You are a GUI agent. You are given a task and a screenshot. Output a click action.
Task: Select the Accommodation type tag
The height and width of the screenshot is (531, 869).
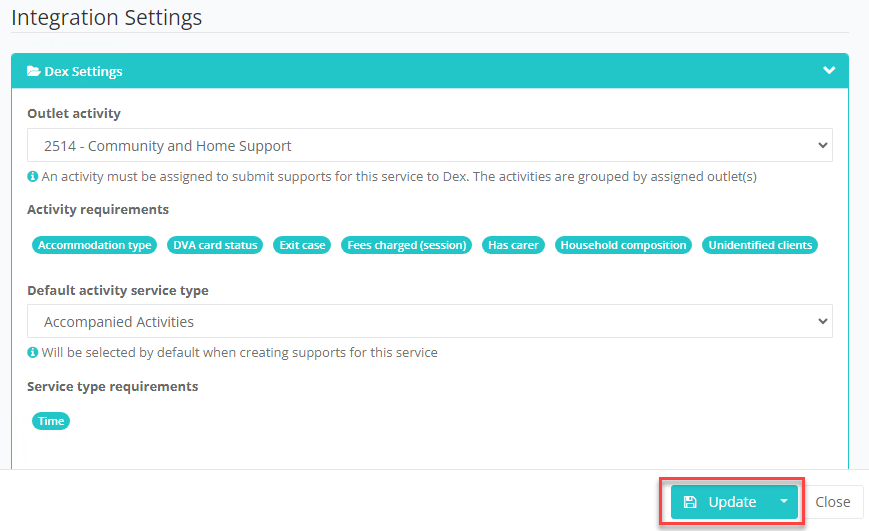[95, 245]
